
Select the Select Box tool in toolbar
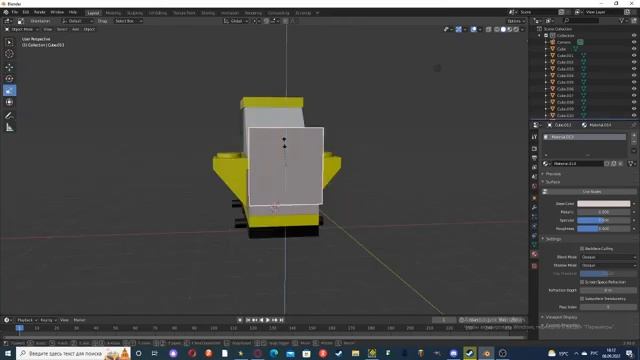pyautogui.click(x=9, y=42)
